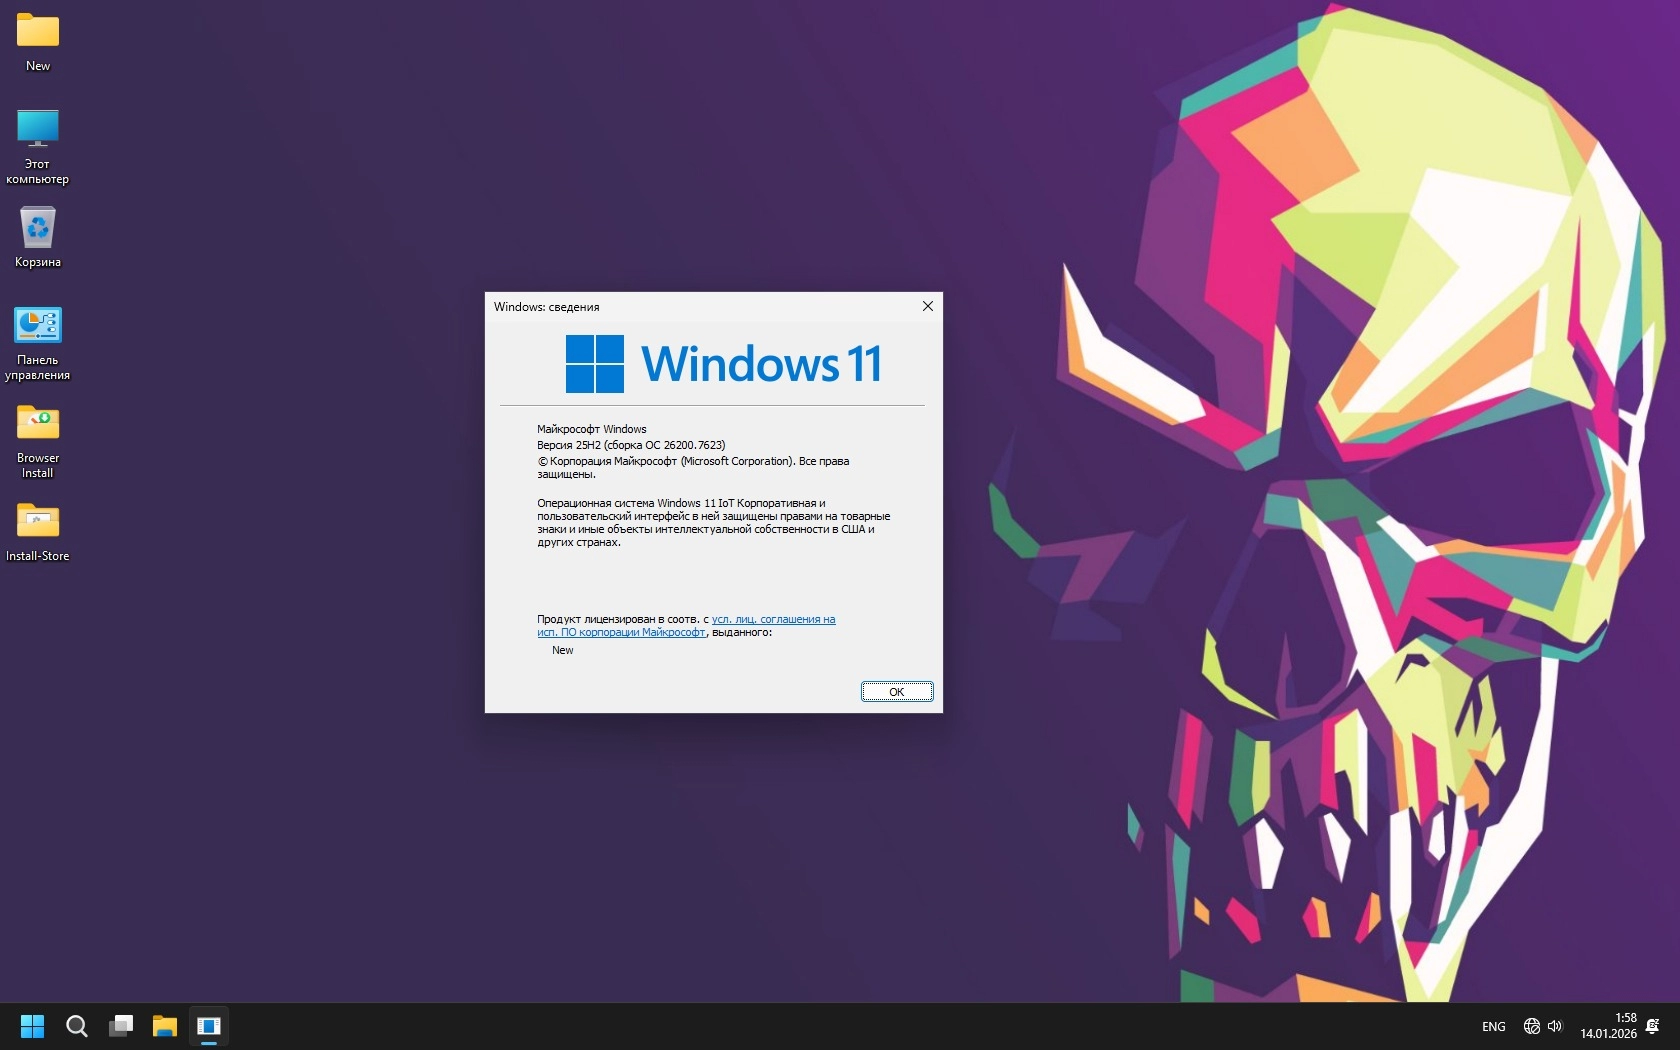Close the Windows: сведения dialog
The height and width of the screenshot is (1050, 1680).
coord(926,306)
